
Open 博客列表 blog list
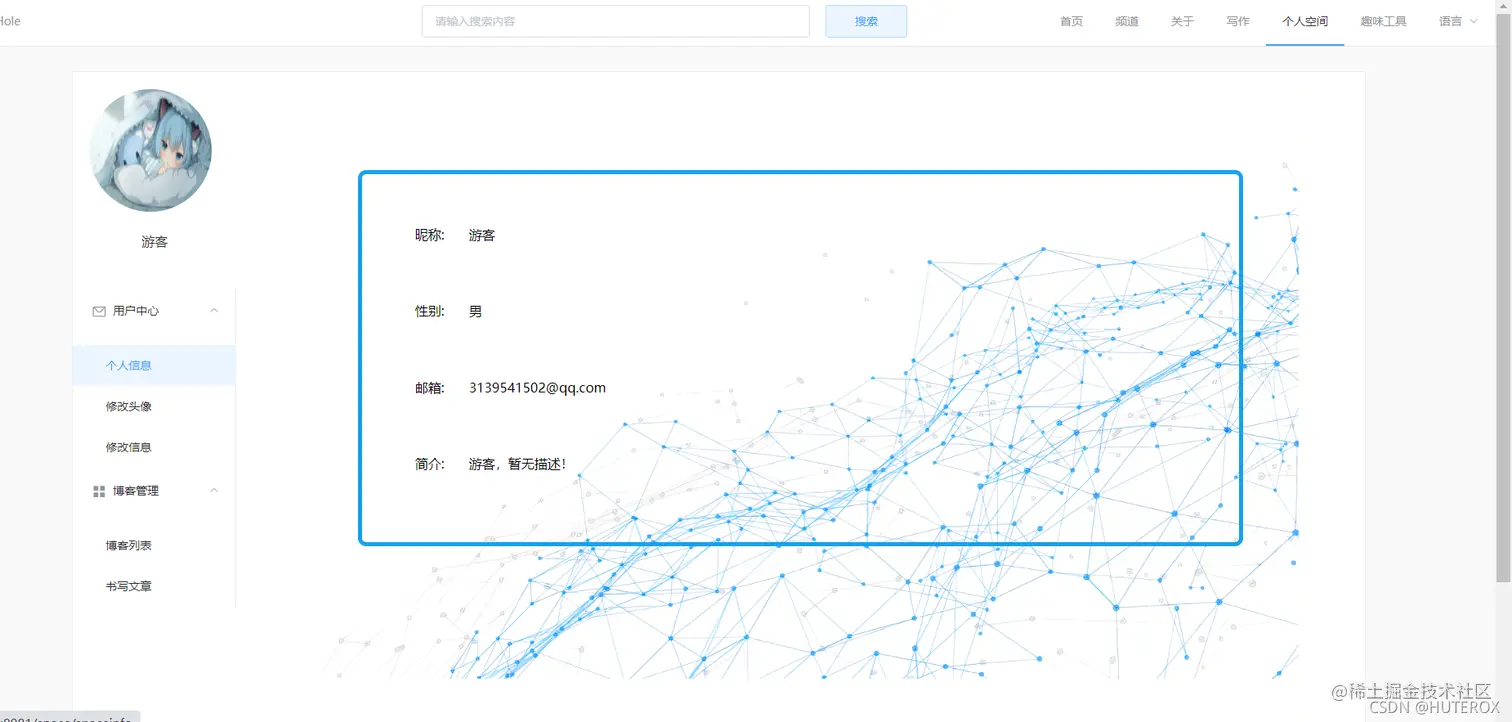pos(127,545)
